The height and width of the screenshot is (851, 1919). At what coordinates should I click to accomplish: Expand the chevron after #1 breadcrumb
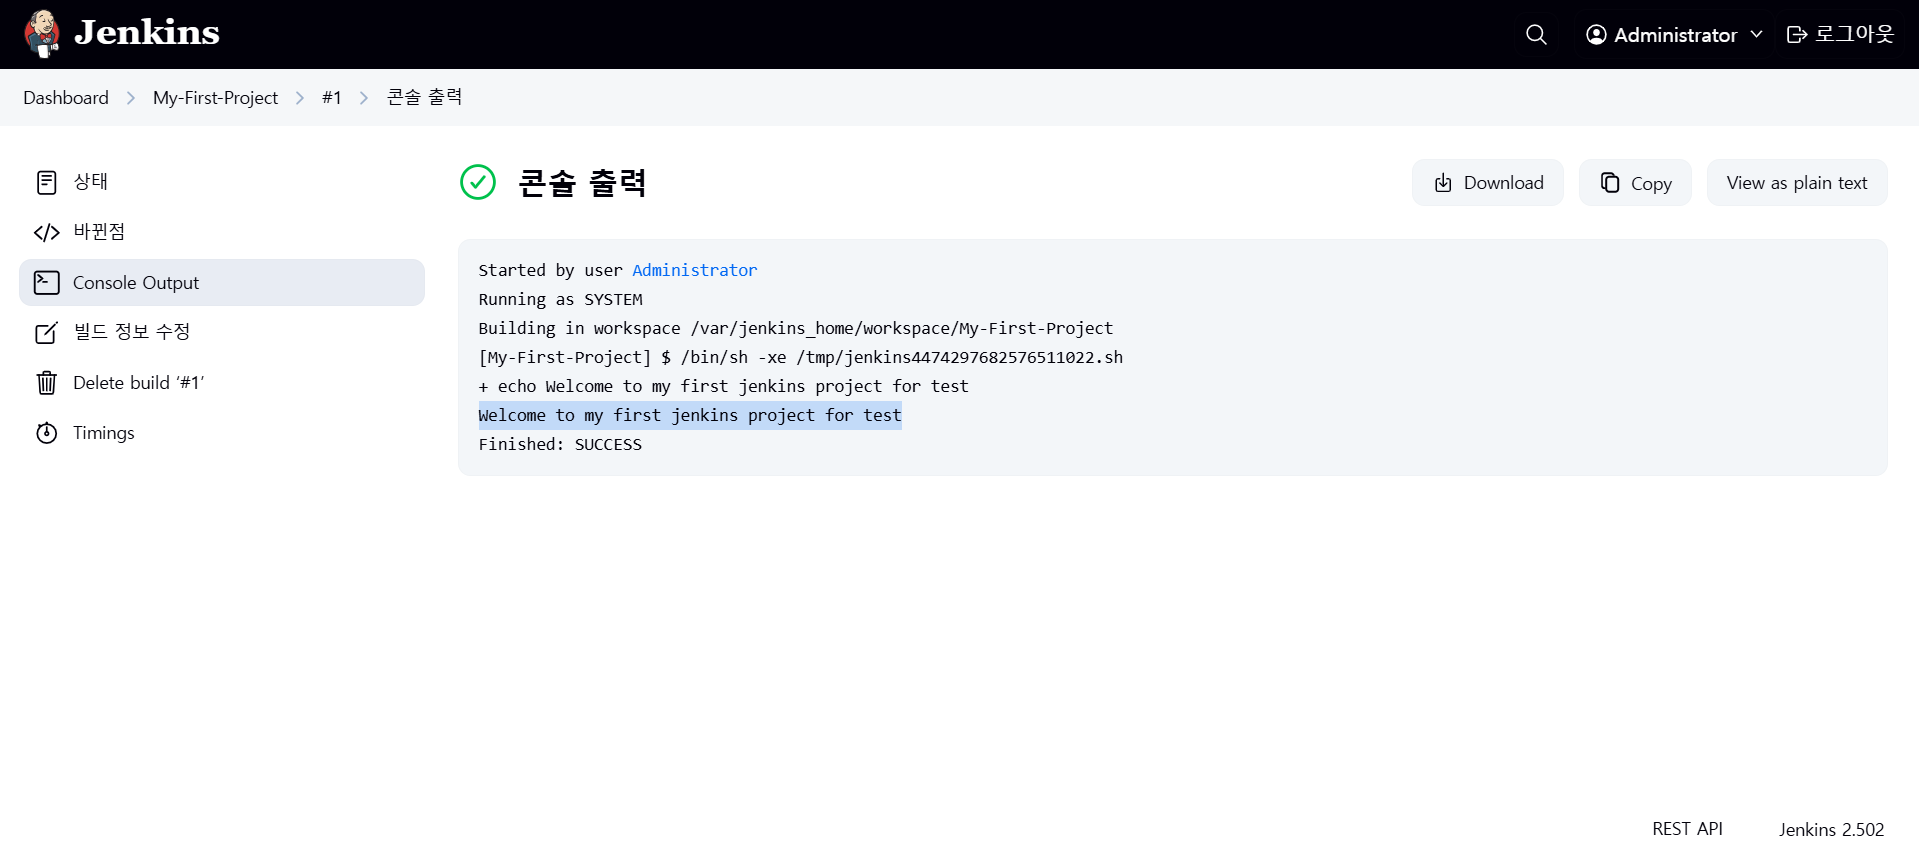tap(364, 98)
